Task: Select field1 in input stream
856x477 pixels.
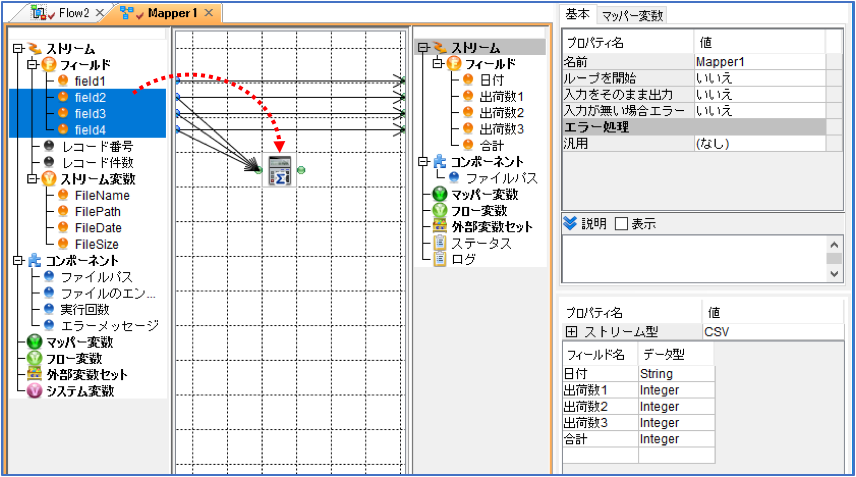Action: coord(90,81)
